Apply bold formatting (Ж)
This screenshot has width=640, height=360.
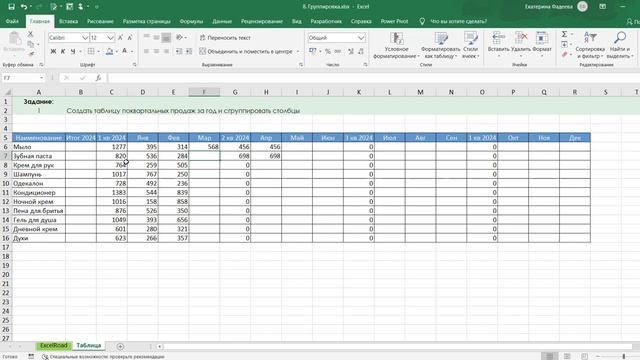[53, 51]
